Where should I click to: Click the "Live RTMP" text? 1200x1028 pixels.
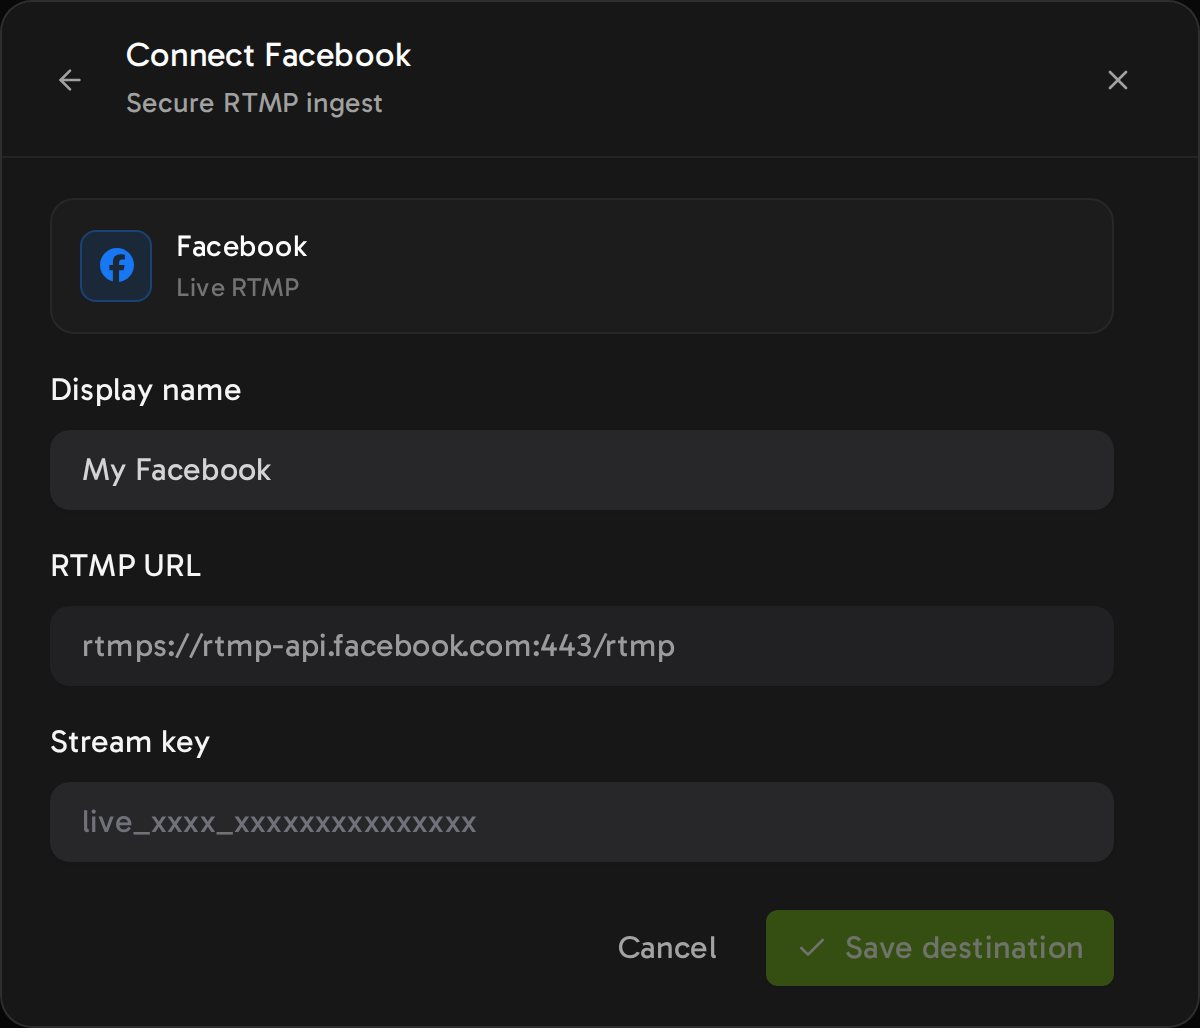tap(238, 288)
